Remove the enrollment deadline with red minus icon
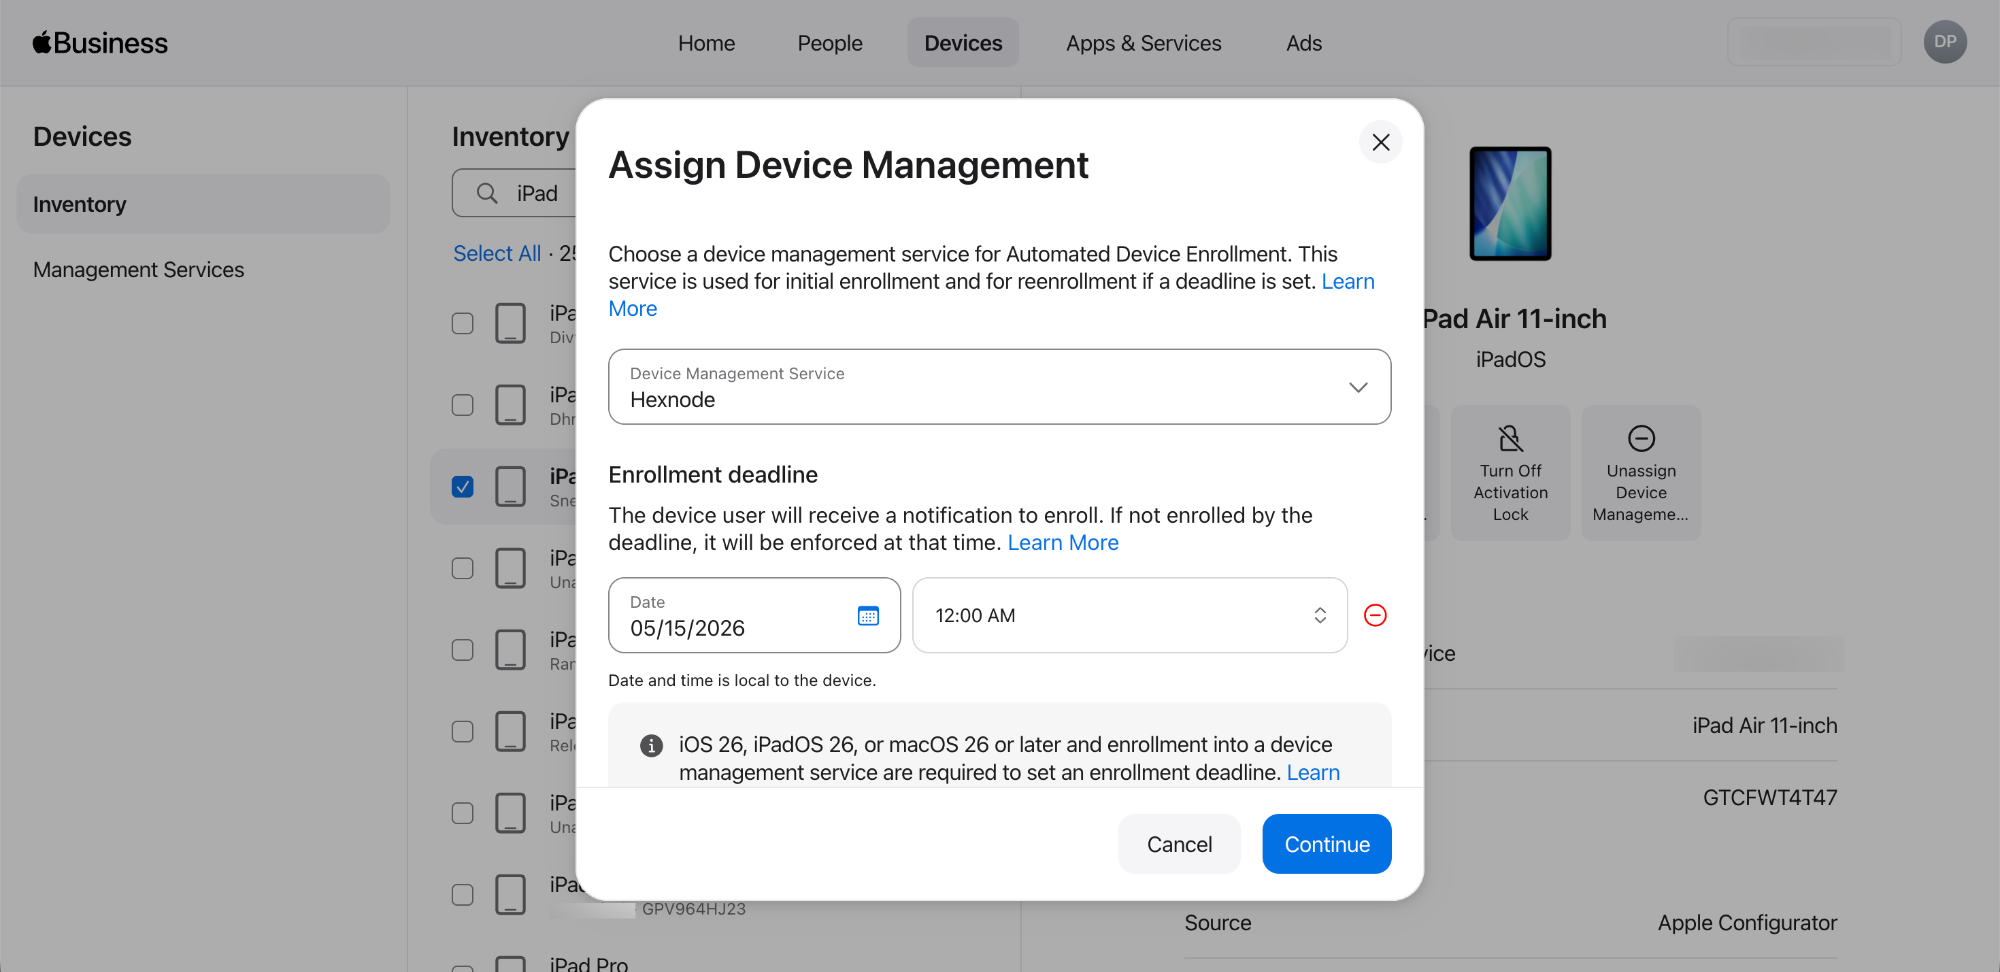 click(x=1375, y=615)
